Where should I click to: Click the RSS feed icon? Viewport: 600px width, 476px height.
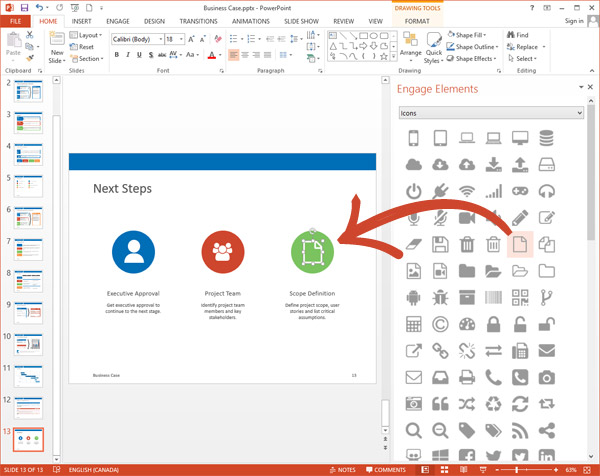pos(520,430)
